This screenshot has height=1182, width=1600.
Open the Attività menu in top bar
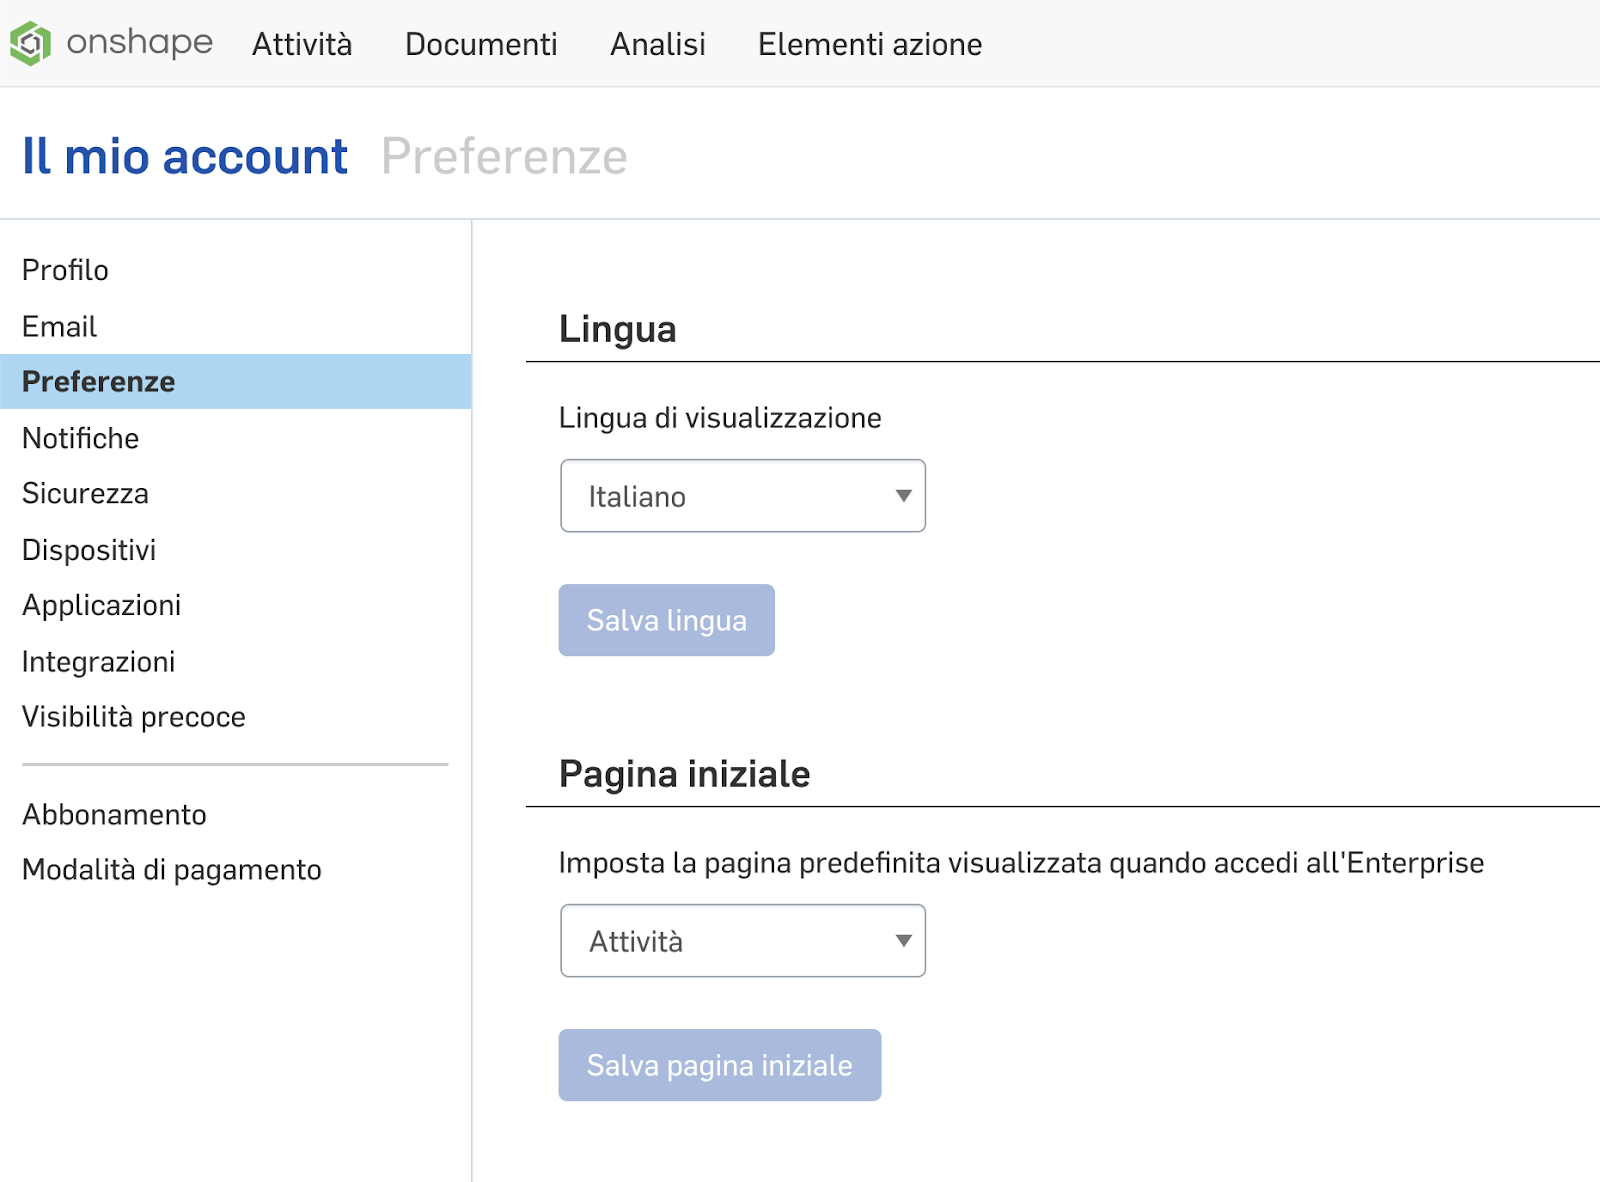pyautogui.click(x=302, y=44)
